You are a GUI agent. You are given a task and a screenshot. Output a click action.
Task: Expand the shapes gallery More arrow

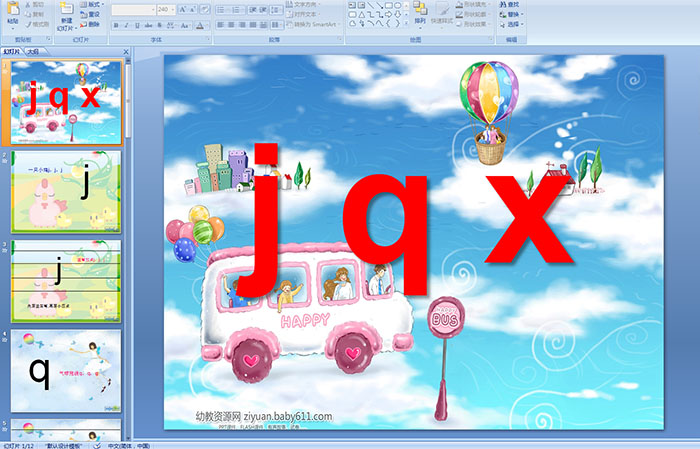click(406, 23)
